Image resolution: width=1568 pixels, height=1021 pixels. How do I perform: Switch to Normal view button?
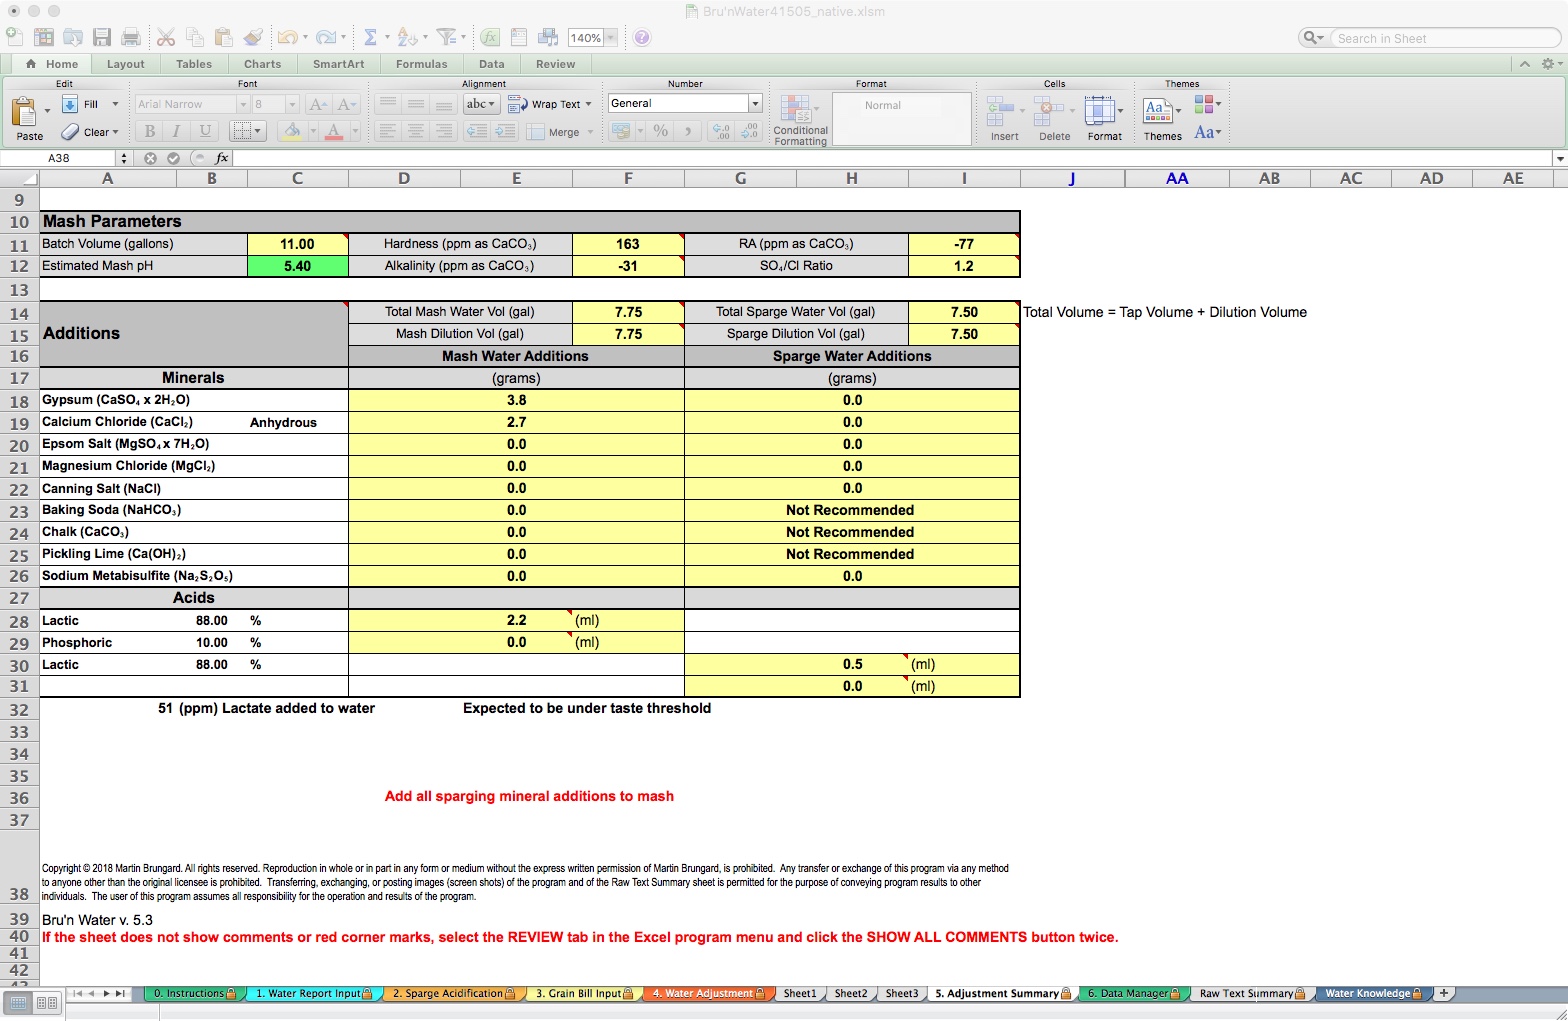pos(19,1002)
